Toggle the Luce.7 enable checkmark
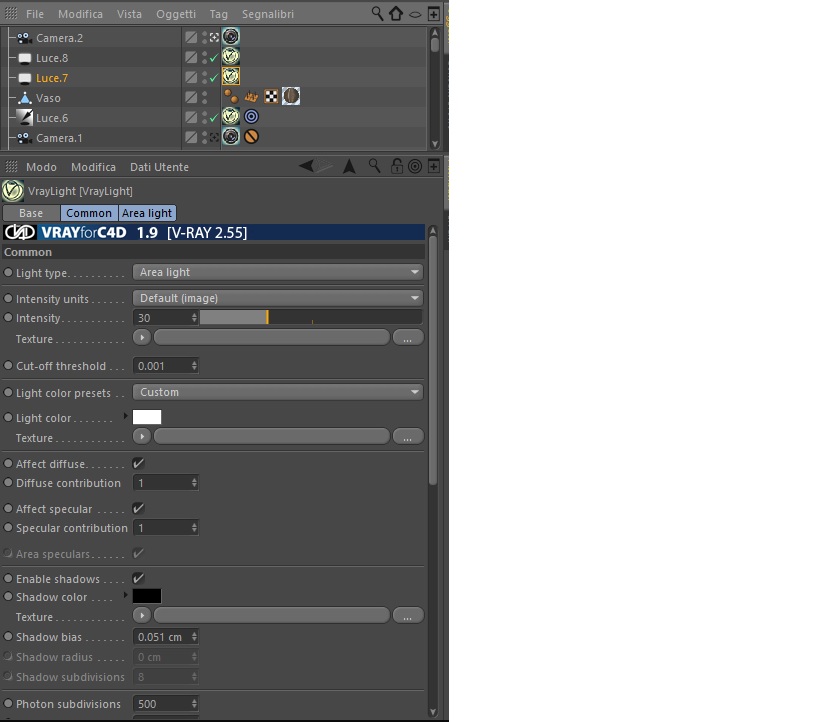This screenshot has width=819, height=722. [x=214, y=78]
